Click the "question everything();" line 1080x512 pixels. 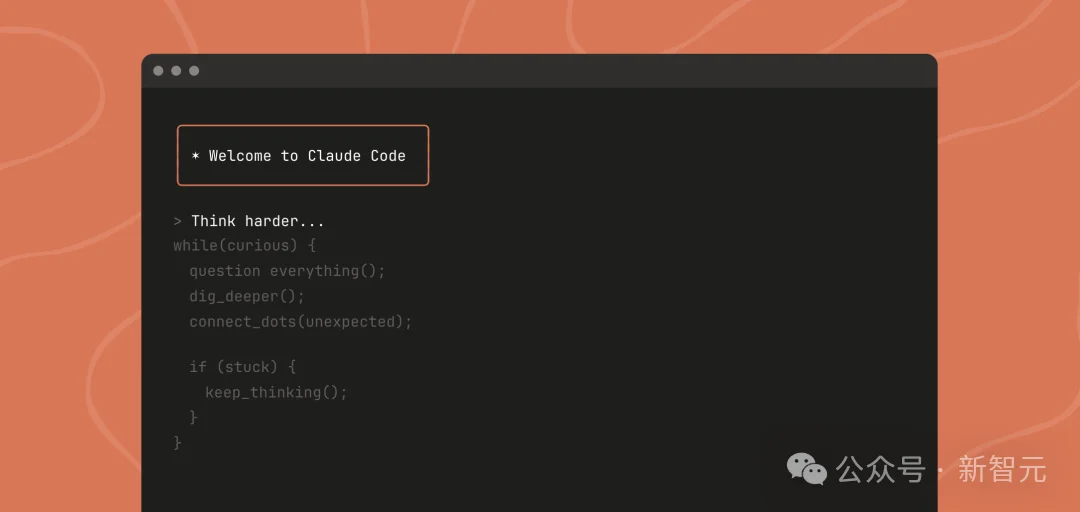287,271
